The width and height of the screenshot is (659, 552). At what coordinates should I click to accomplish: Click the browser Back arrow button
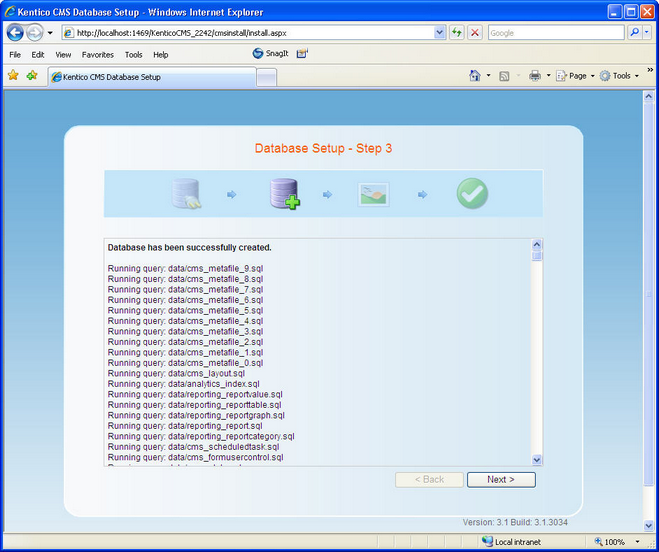coord(15,32)
